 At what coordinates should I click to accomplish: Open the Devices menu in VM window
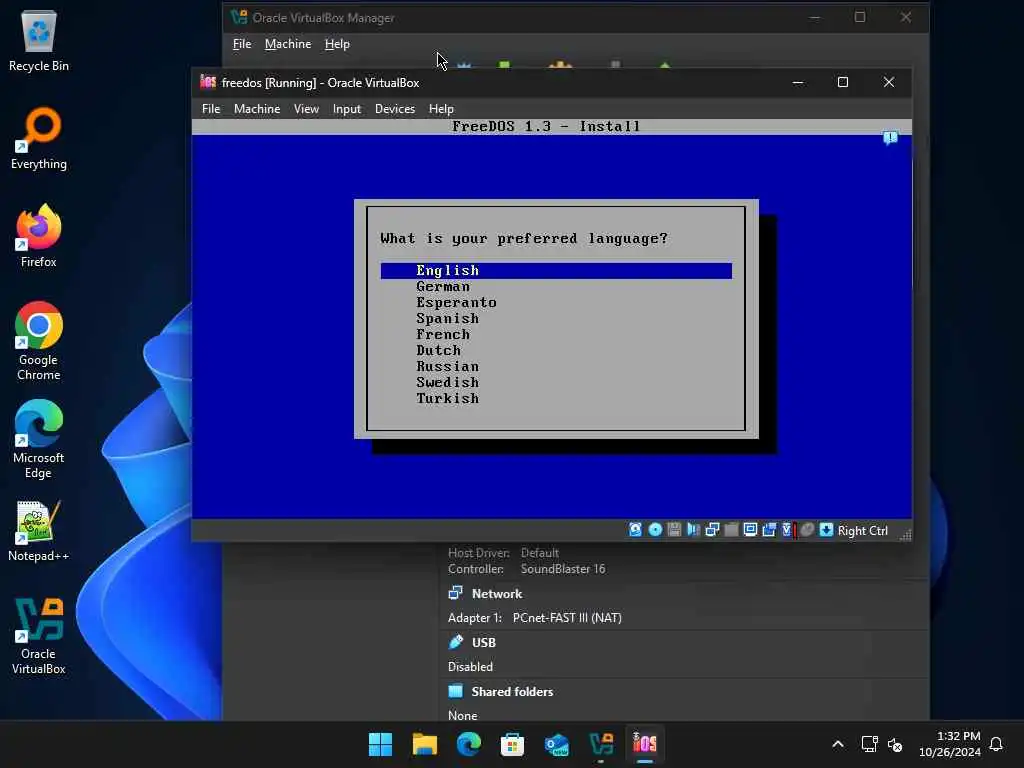click(x=394, y=109)
